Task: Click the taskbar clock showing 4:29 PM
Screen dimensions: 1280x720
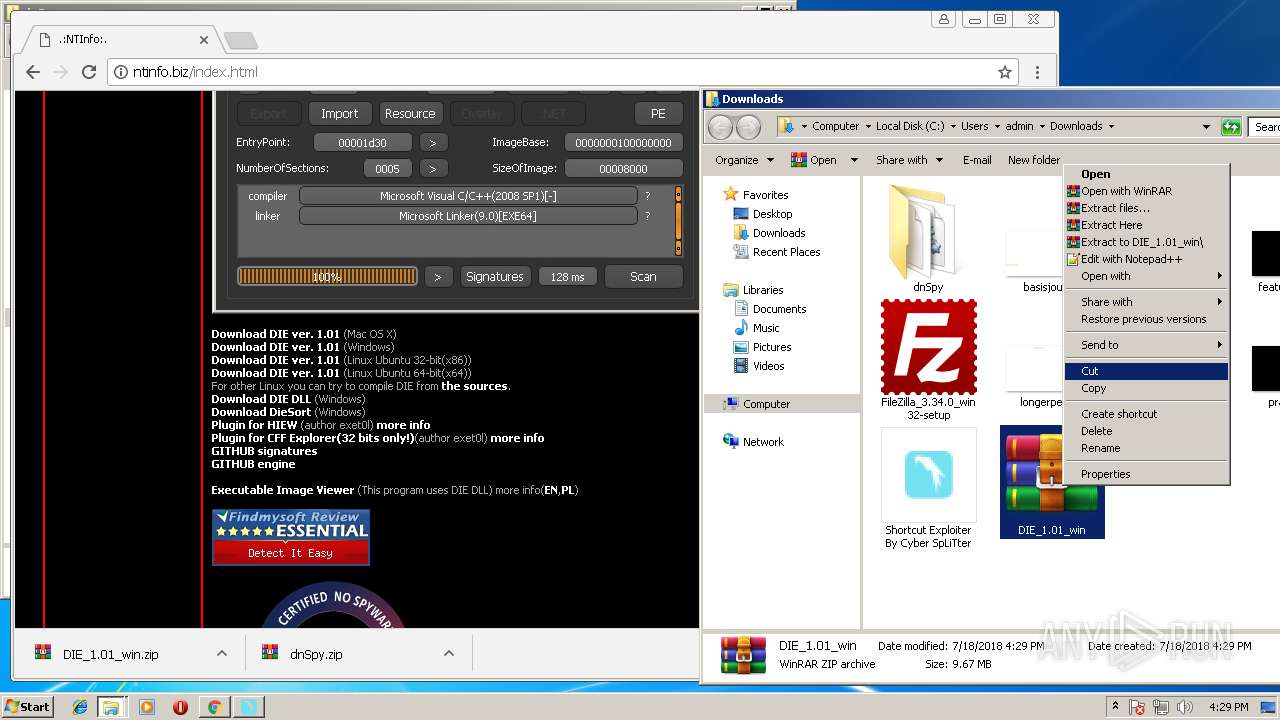Action: click(x=1229, y=707)
